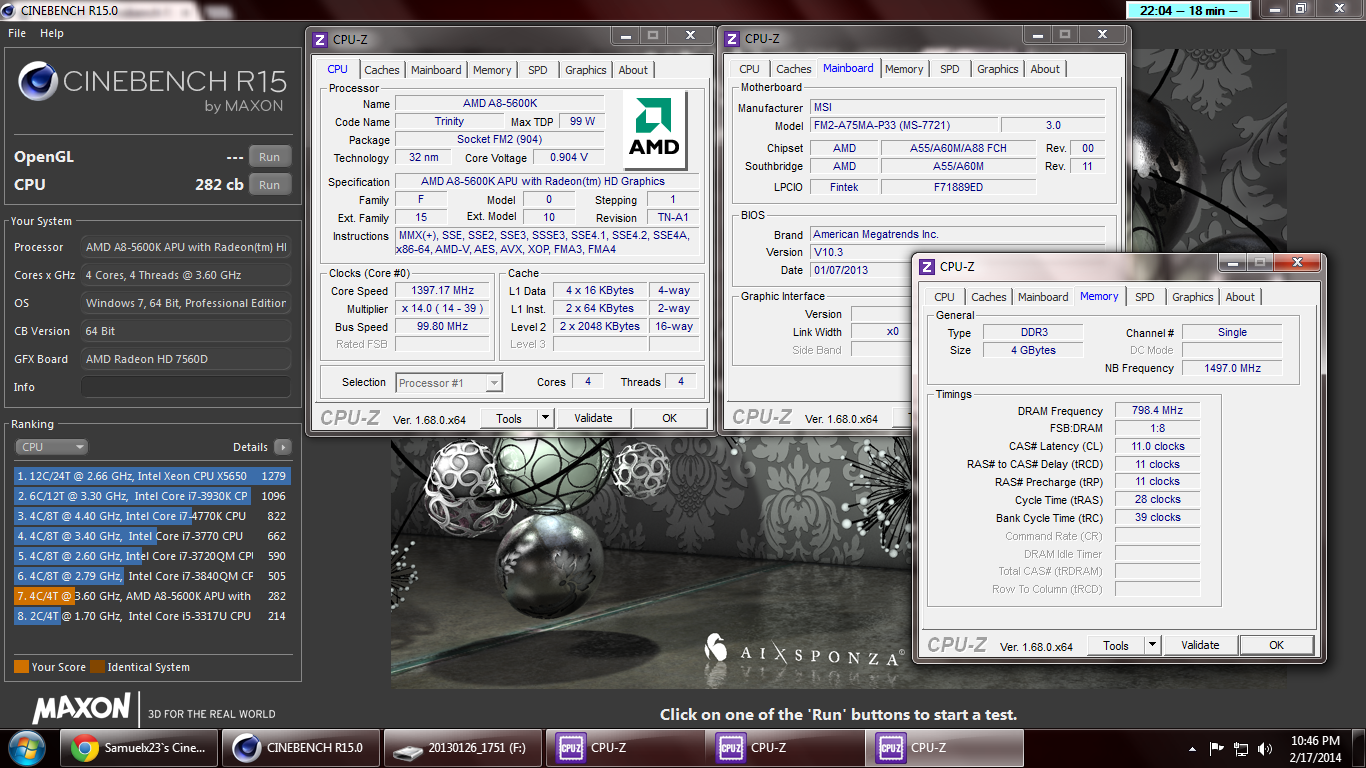Switch to About tab in CPU-Z CPU window
The image size is (1366, 768).
[633, 70]
